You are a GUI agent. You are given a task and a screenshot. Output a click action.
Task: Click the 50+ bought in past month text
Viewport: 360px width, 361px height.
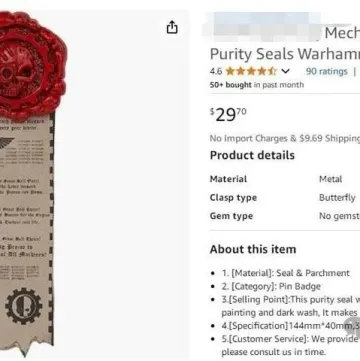click(x=257, y=85)
